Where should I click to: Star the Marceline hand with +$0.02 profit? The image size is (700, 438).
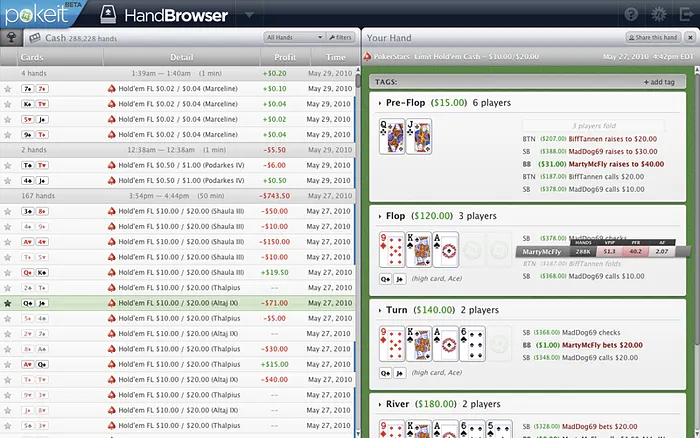coord(8,119)
